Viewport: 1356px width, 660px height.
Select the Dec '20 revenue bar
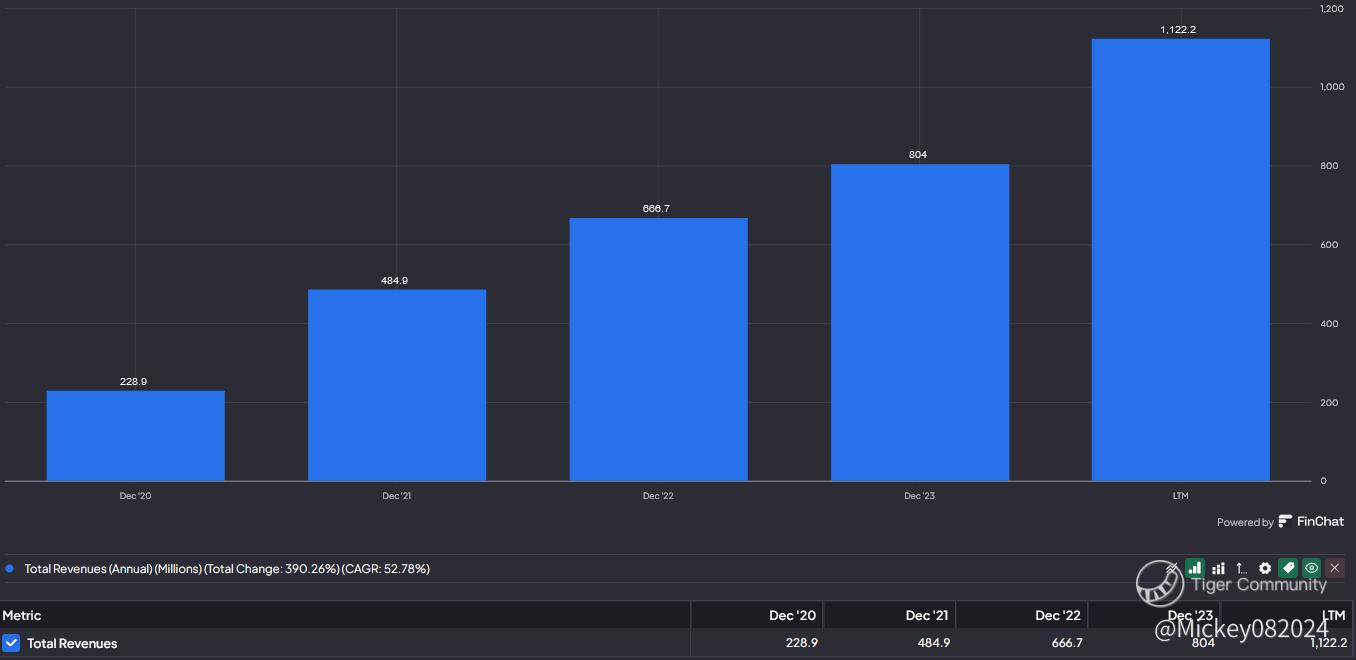coord(135,436)
